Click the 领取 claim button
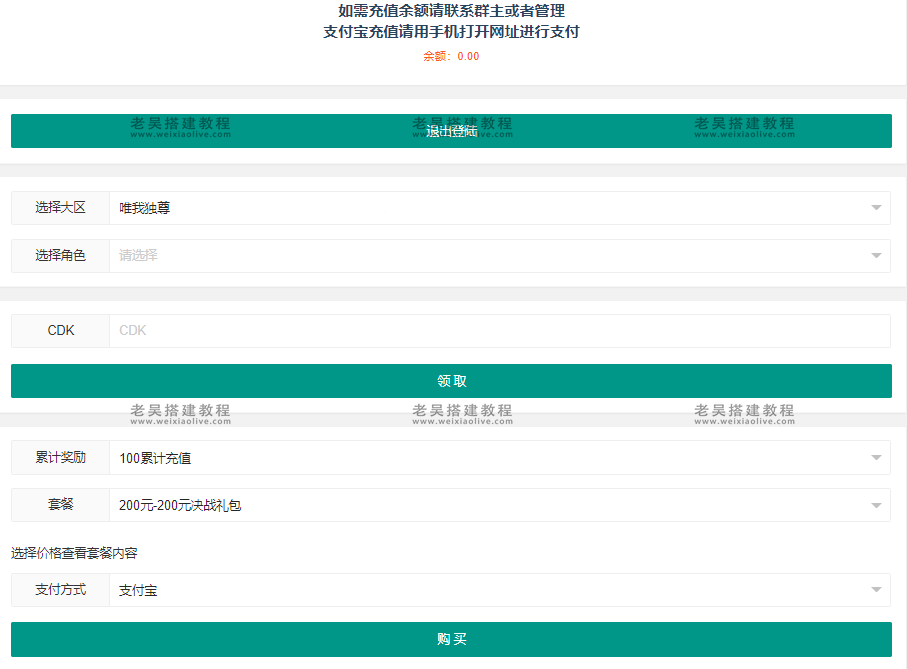This screenshot has width=907, height=669. pos(453,381)
